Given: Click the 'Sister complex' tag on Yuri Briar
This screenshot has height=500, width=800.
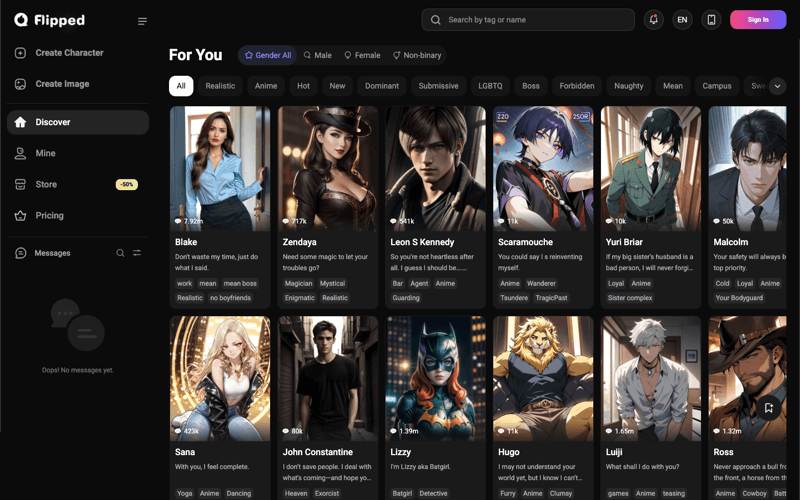Looking at the screenshot, I should [x=630, y=298].
